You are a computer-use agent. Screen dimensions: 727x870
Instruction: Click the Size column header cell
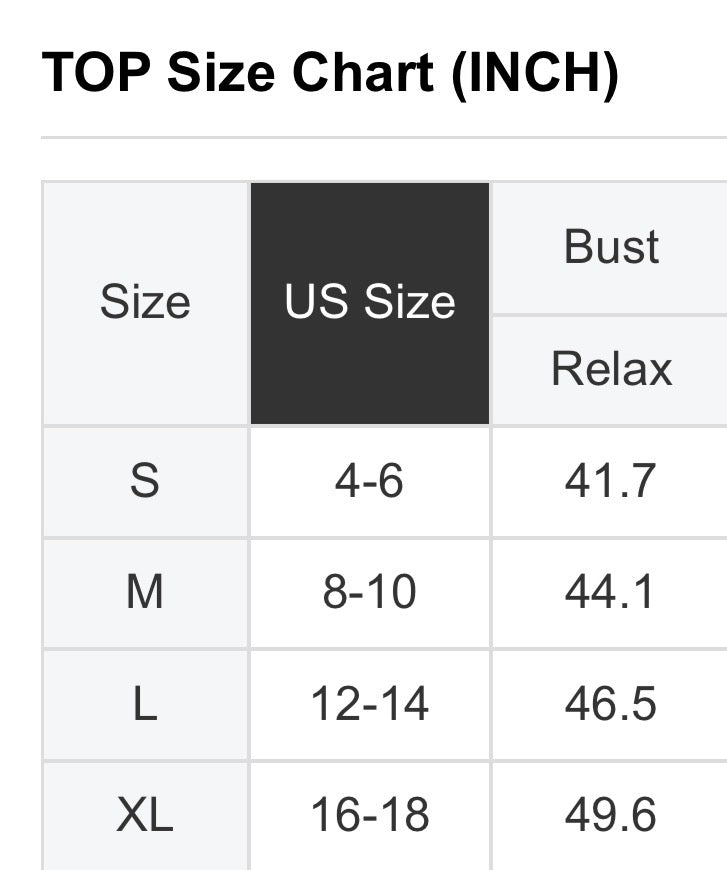(145, 302)
